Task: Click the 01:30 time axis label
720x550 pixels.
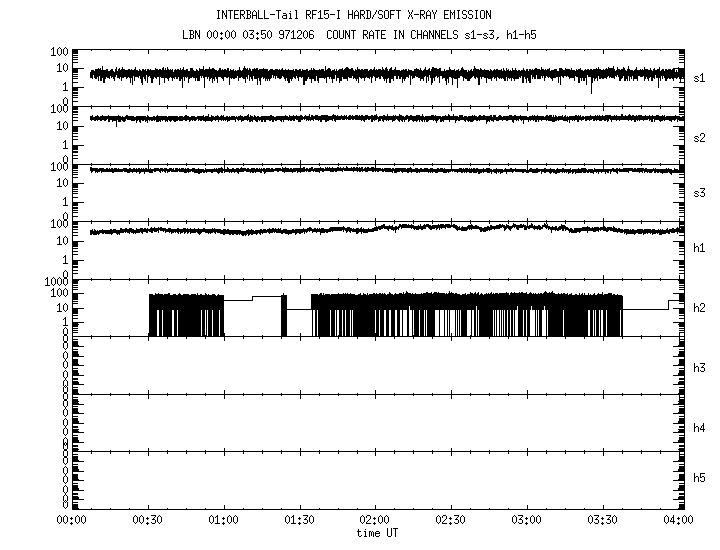Action: (299, 521)
